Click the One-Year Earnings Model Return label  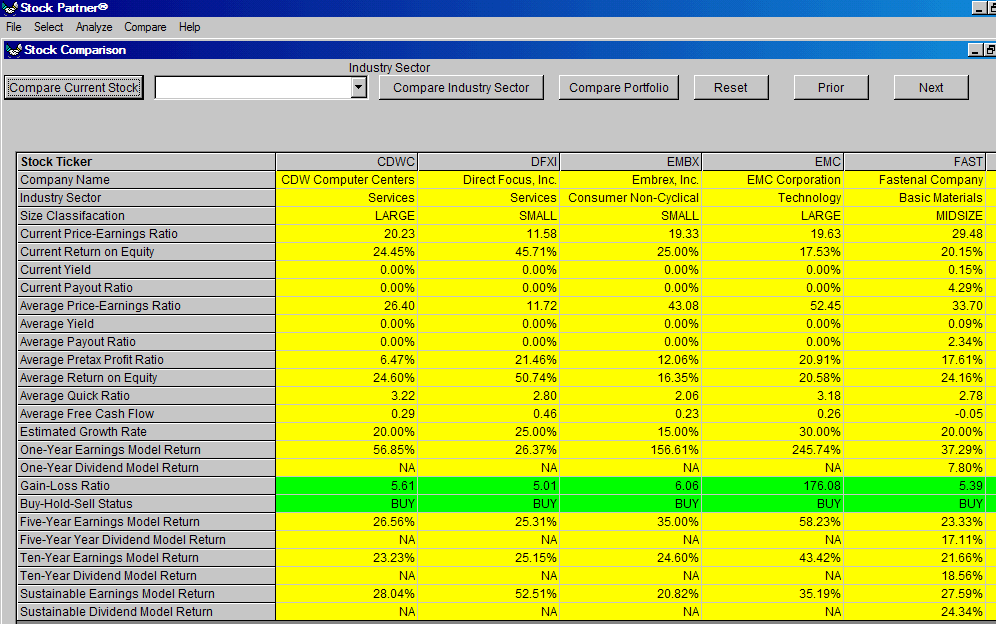coord(146,450)
